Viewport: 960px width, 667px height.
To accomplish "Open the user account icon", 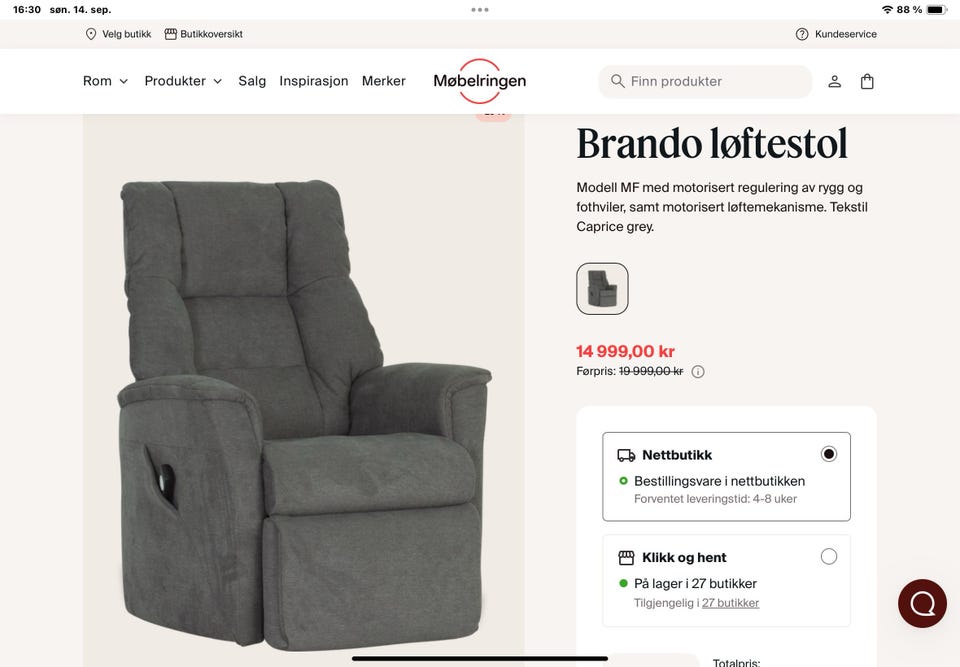I will click(834, 81).
